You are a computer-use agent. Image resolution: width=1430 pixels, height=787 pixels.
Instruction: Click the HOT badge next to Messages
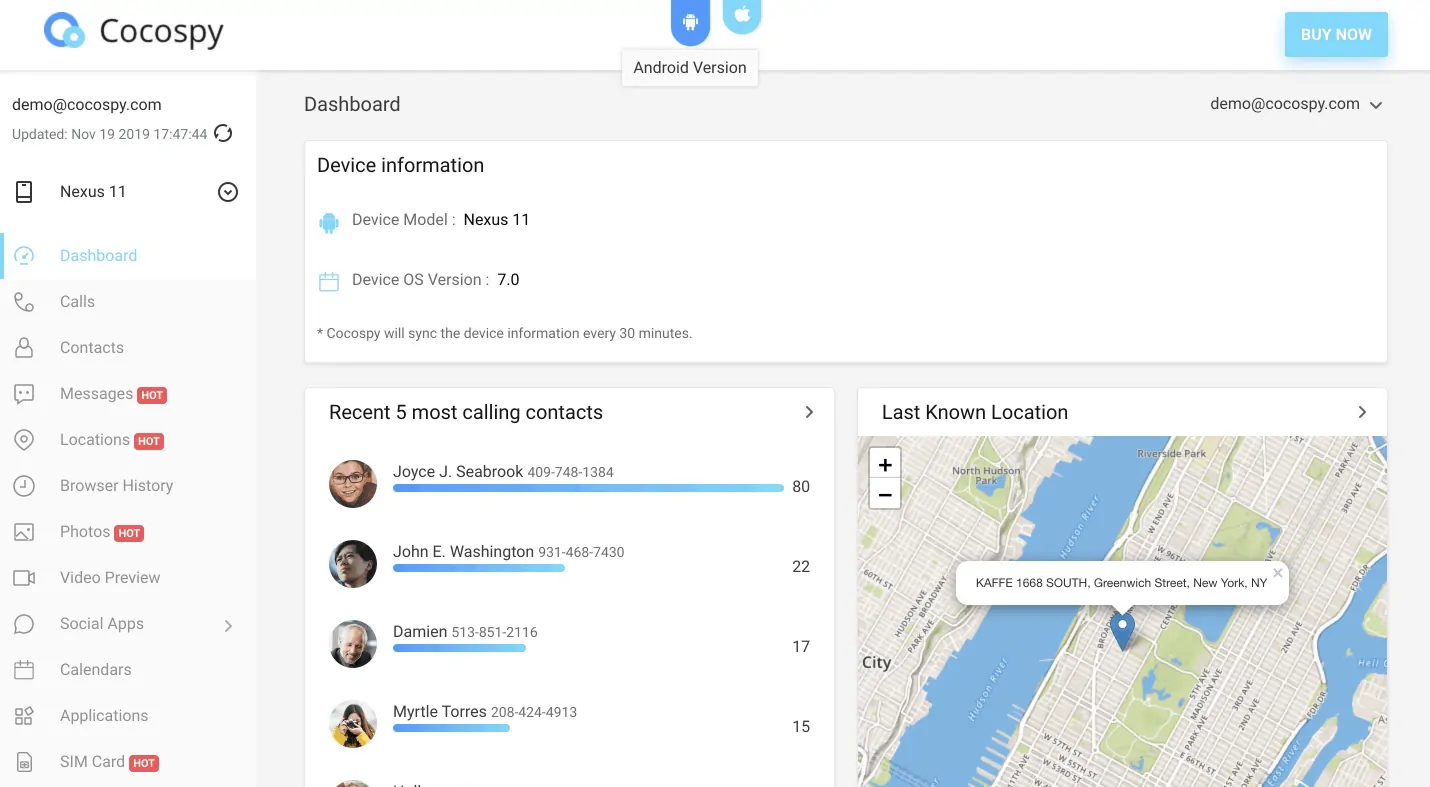(x=152, y=395)
